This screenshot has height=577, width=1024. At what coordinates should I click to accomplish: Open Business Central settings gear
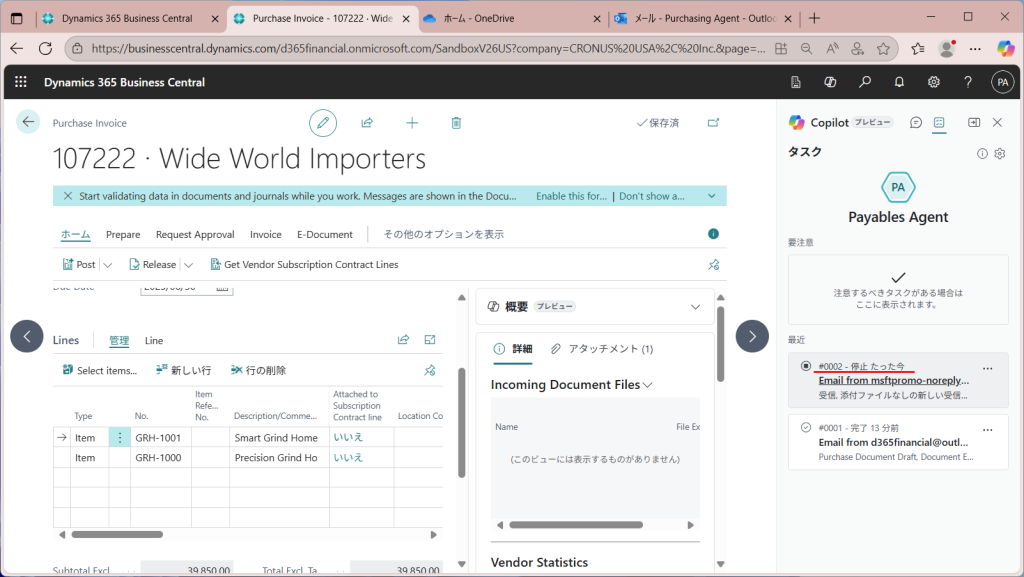pyautogui.click(x=934, y=82)
